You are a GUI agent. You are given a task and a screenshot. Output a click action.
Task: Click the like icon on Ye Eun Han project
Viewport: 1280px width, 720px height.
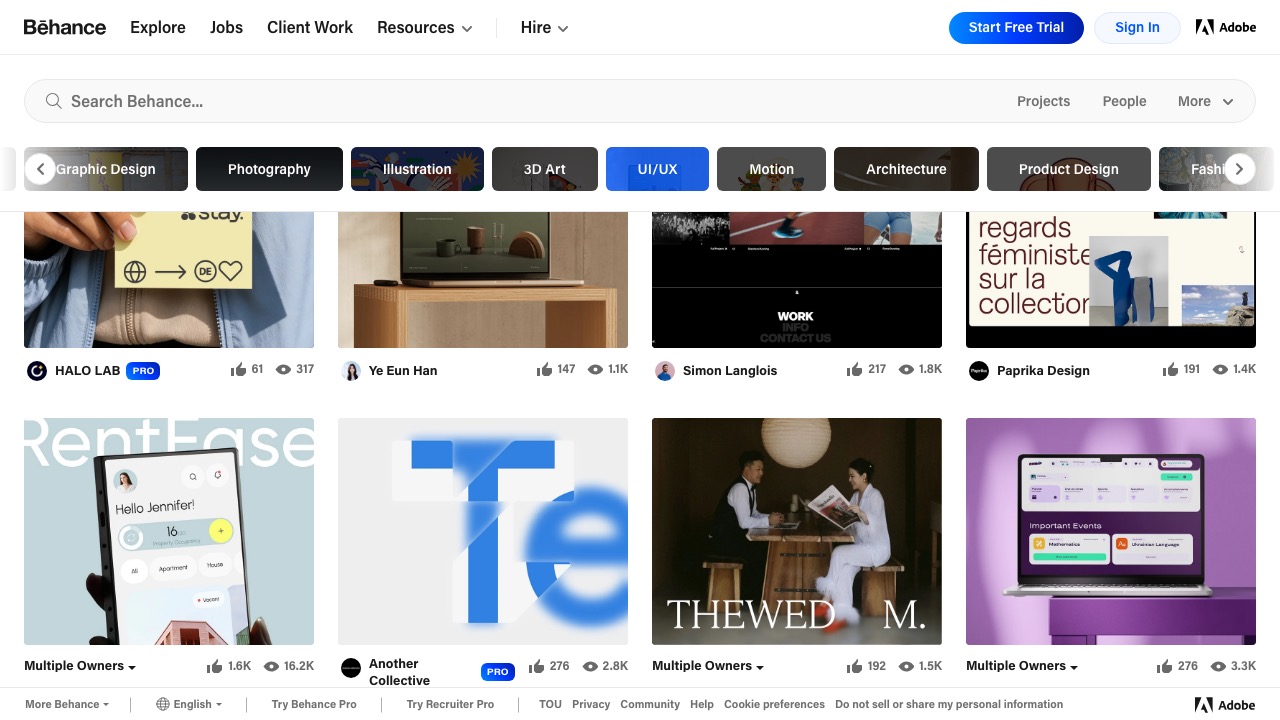(544, 369)
